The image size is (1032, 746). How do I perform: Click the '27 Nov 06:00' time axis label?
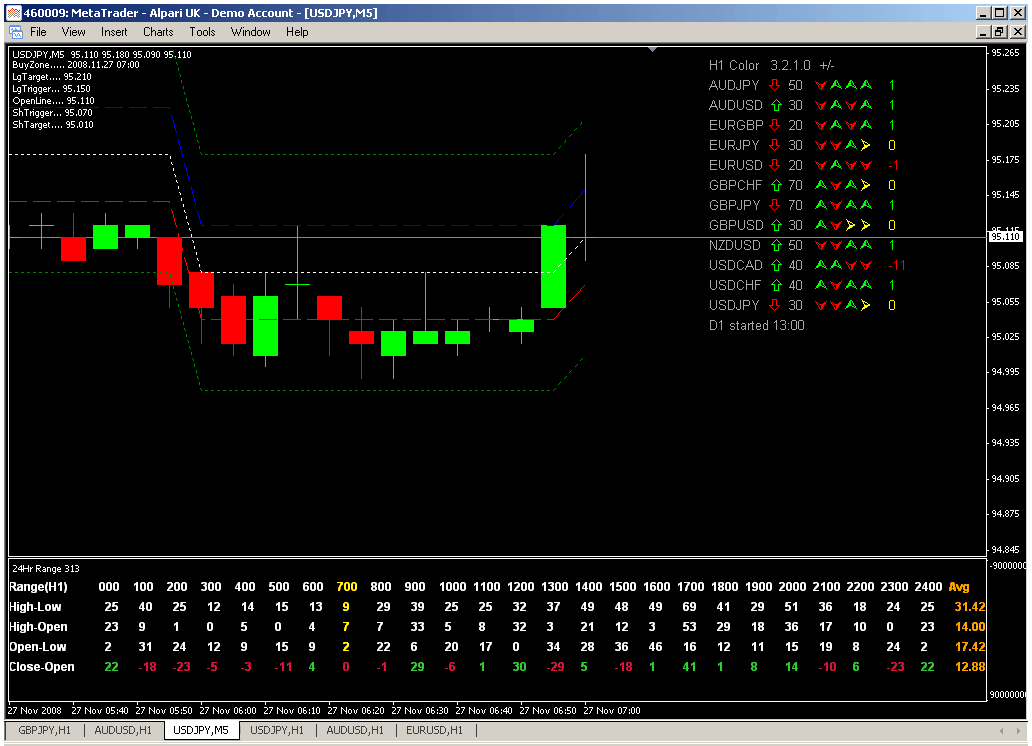point(228,710)
